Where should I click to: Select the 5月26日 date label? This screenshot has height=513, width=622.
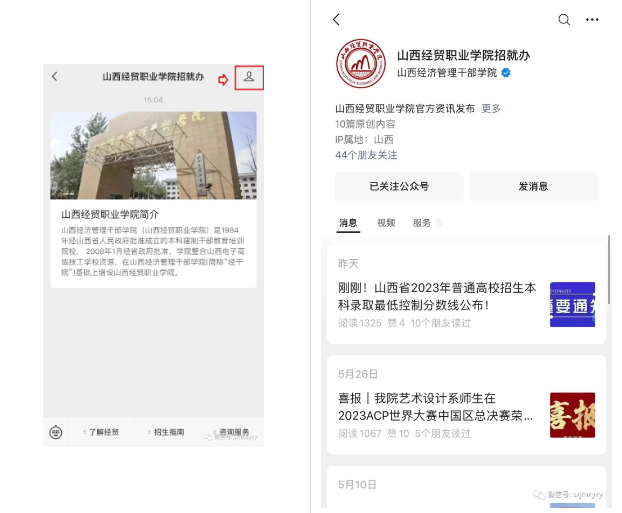358,374
